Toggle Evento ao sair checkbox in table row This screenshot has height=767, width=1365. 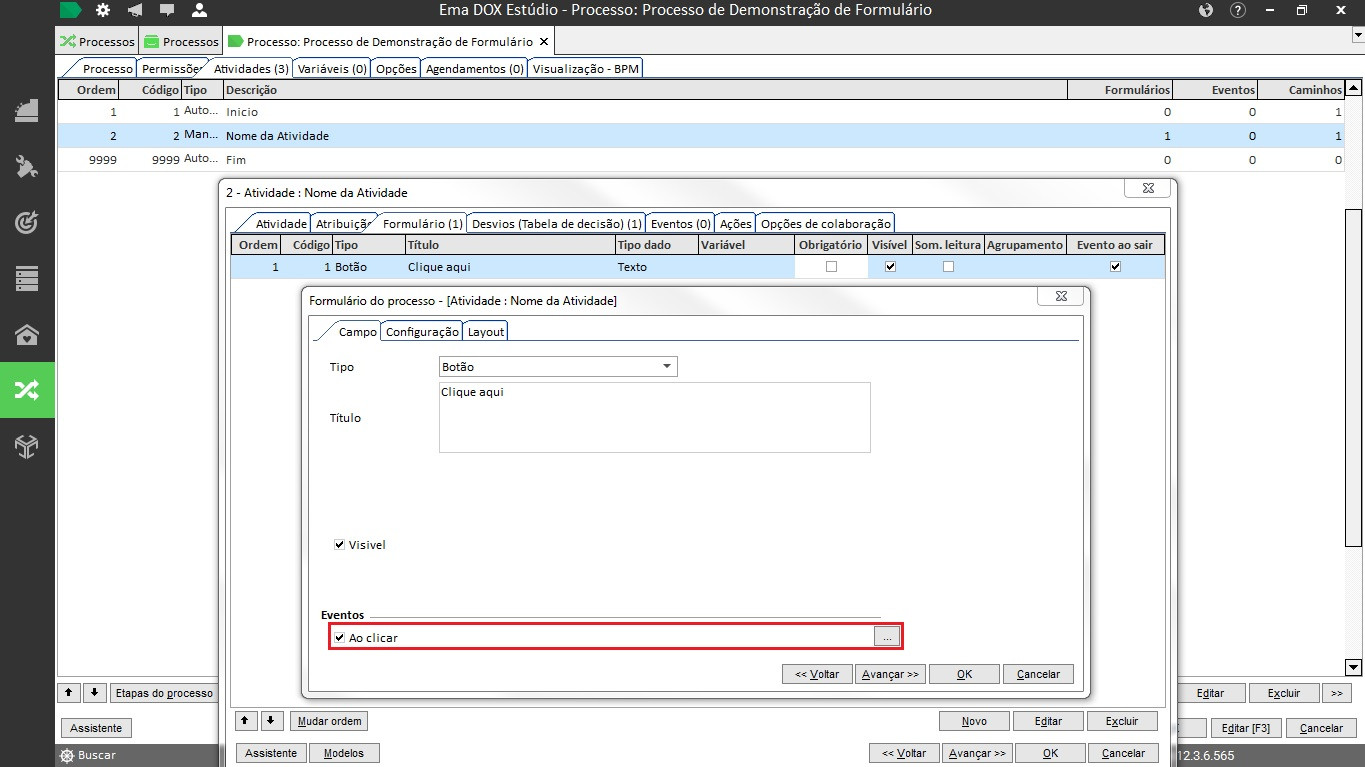pyautogui.click(x=1116, y=267)
